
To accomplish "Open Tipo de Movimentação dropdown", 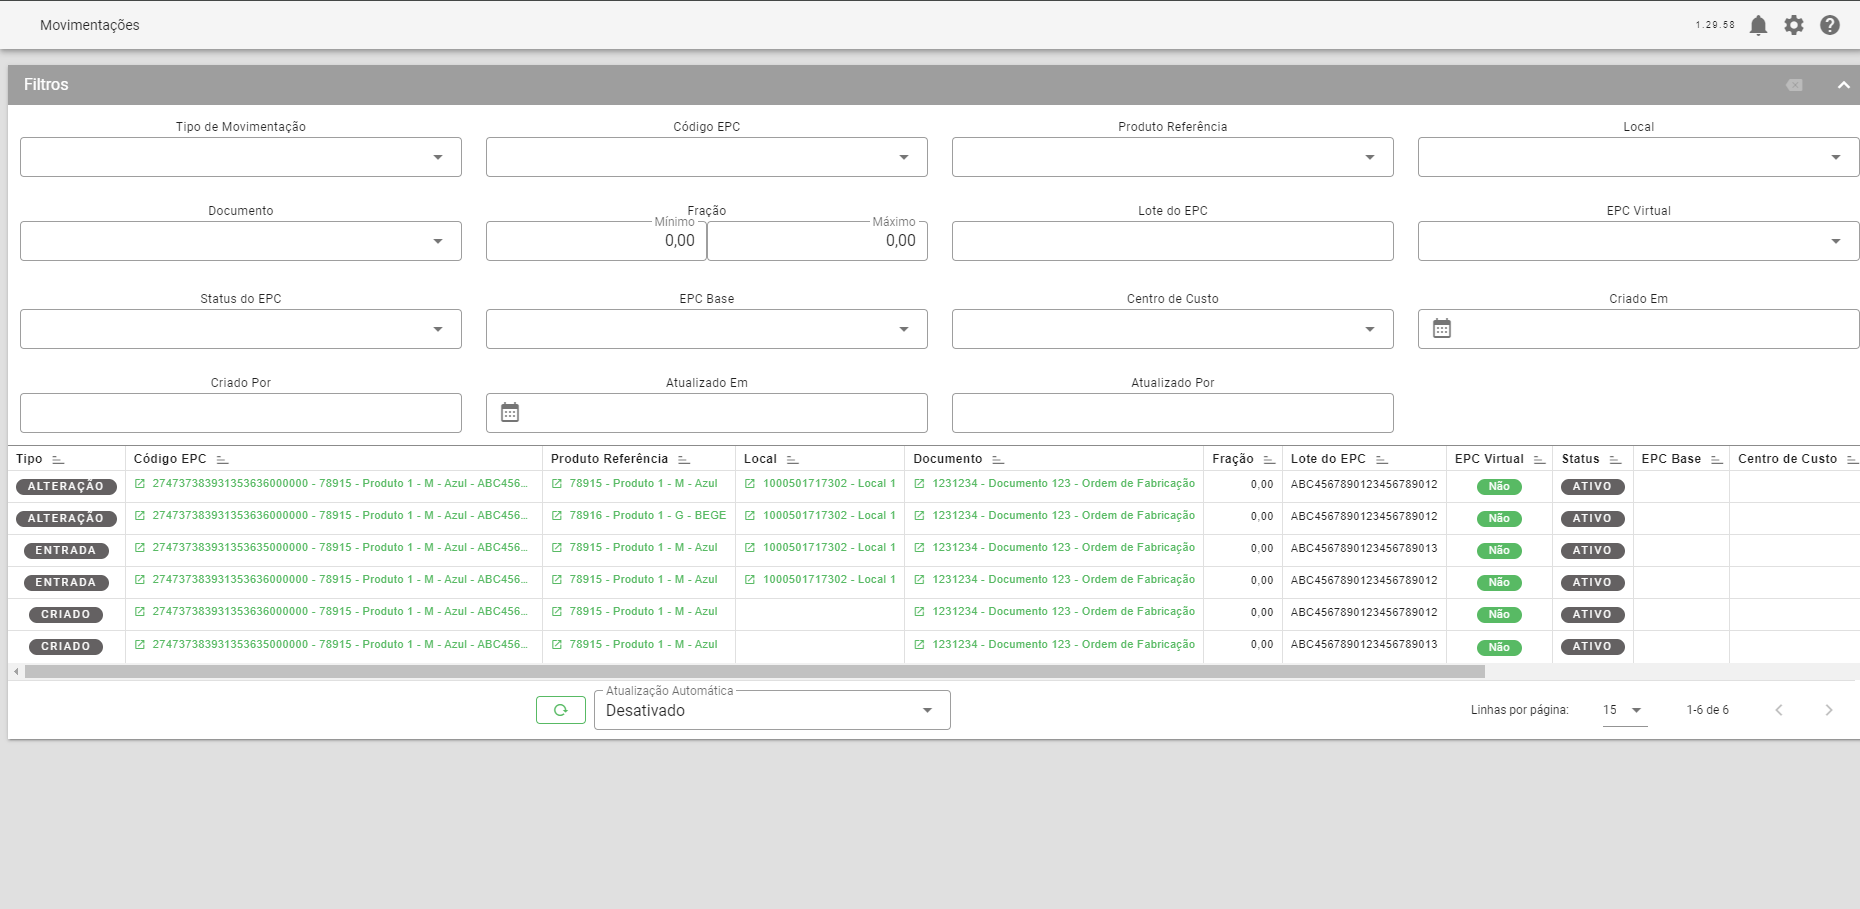I will coord(241,157).
